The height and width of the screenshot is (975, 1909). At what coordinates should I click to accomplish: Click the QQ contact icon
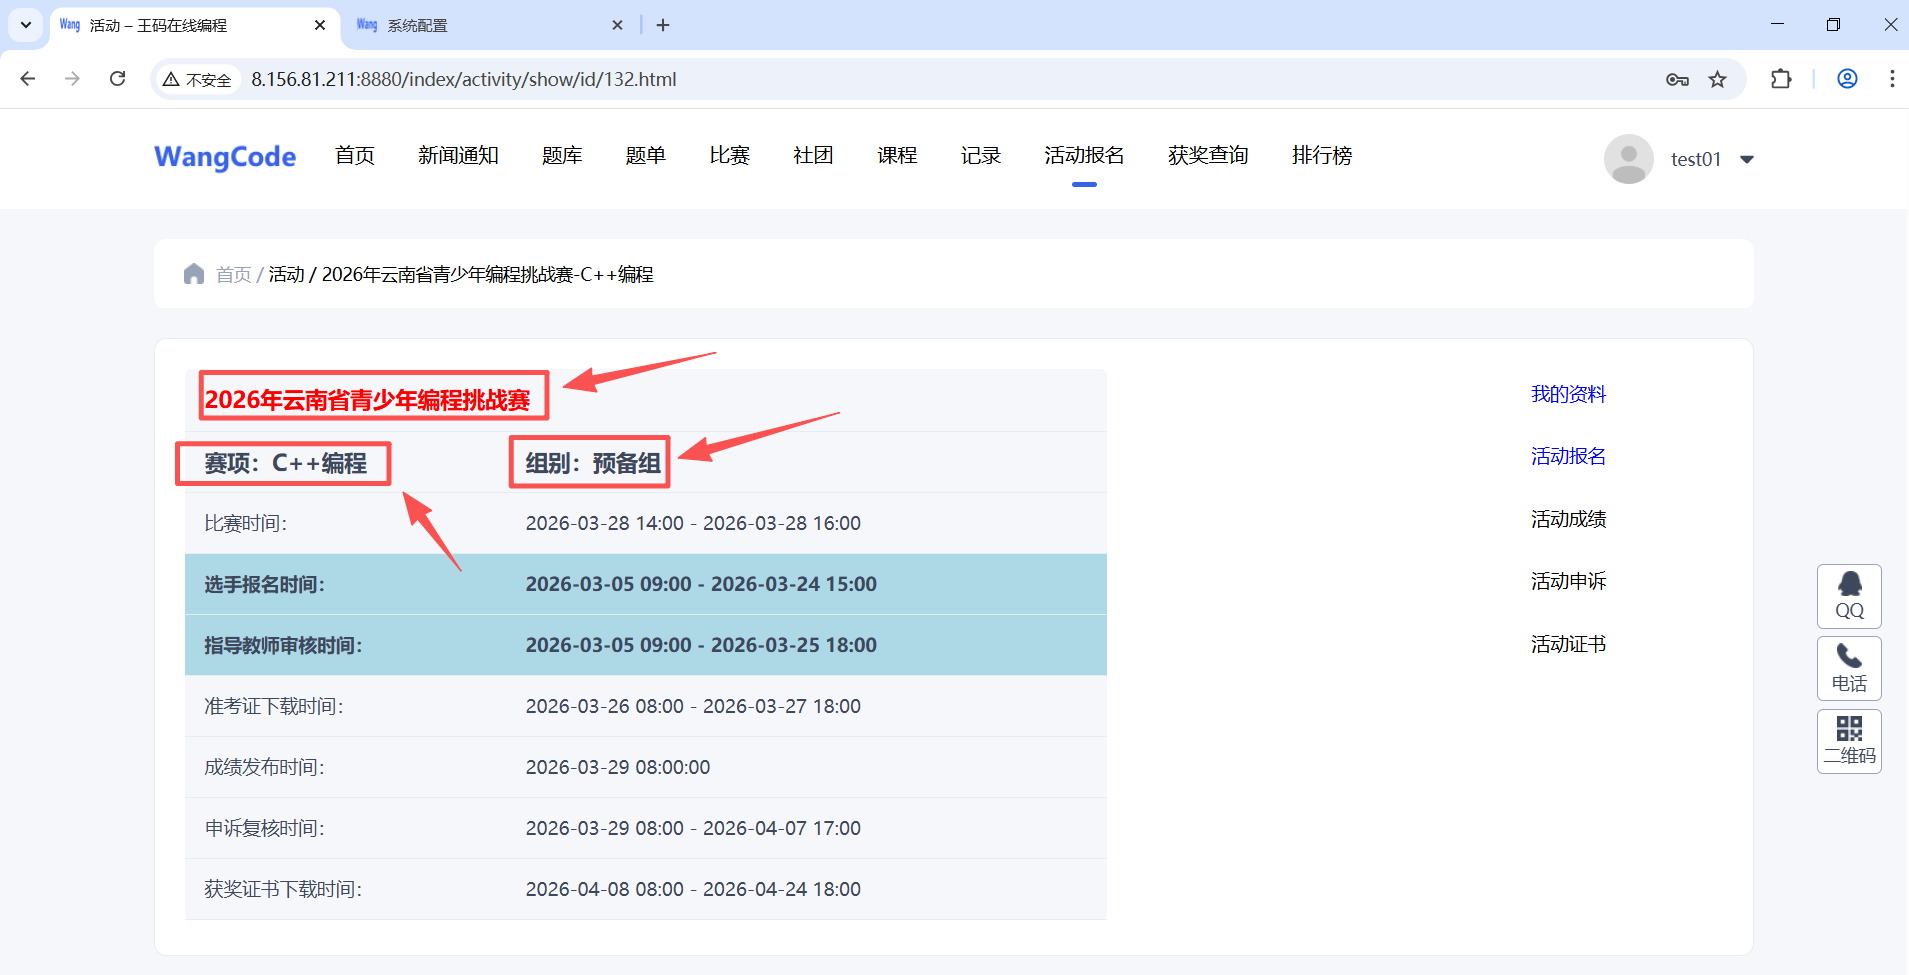[x=1849, y=596]
